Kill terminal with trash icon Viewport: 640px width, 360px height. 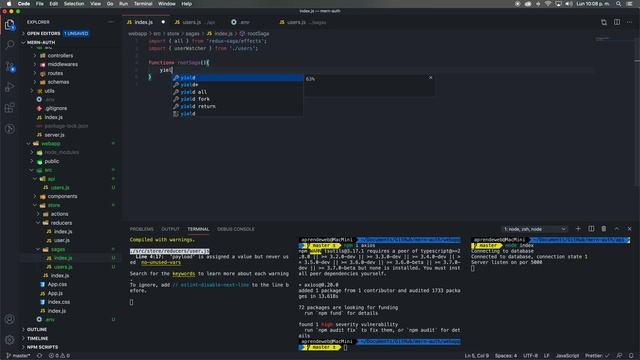click(604, 229)
